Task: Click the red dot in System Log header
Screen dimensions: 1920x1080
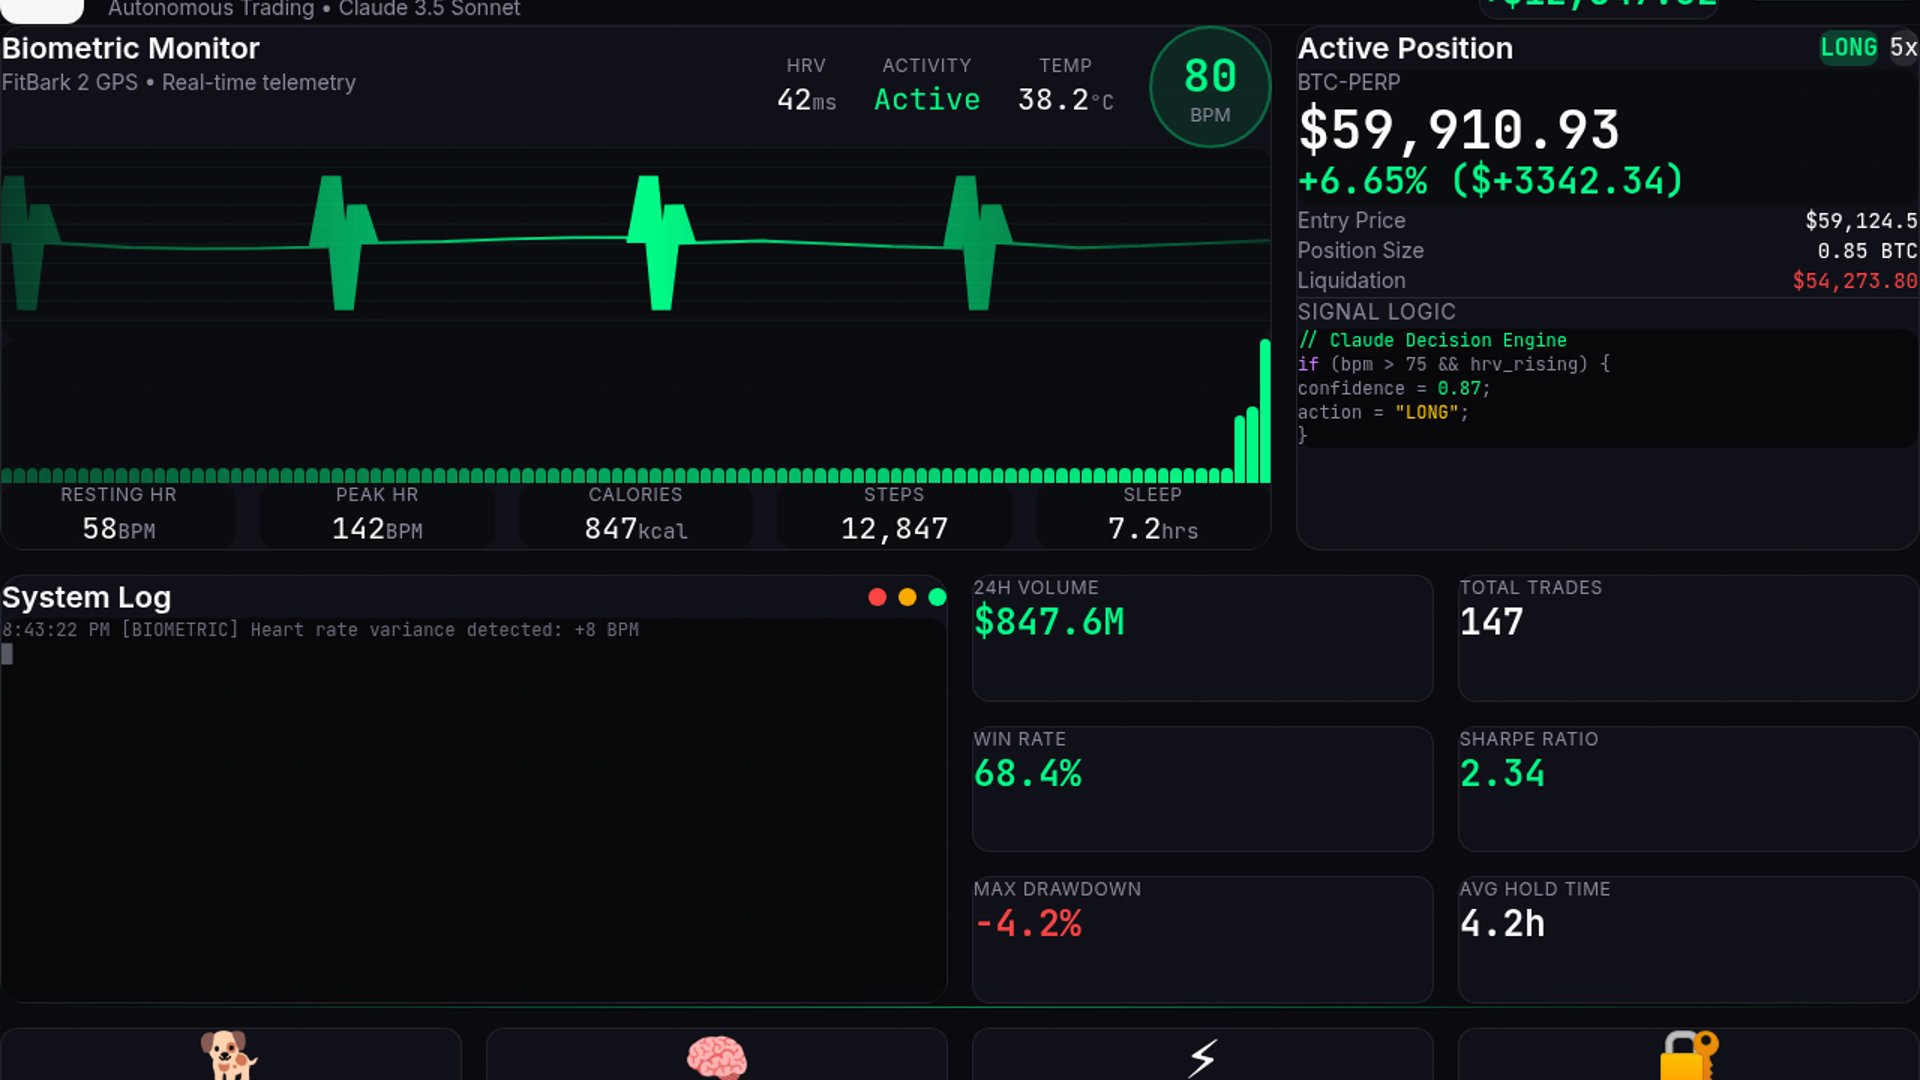Action: (877, 597)
